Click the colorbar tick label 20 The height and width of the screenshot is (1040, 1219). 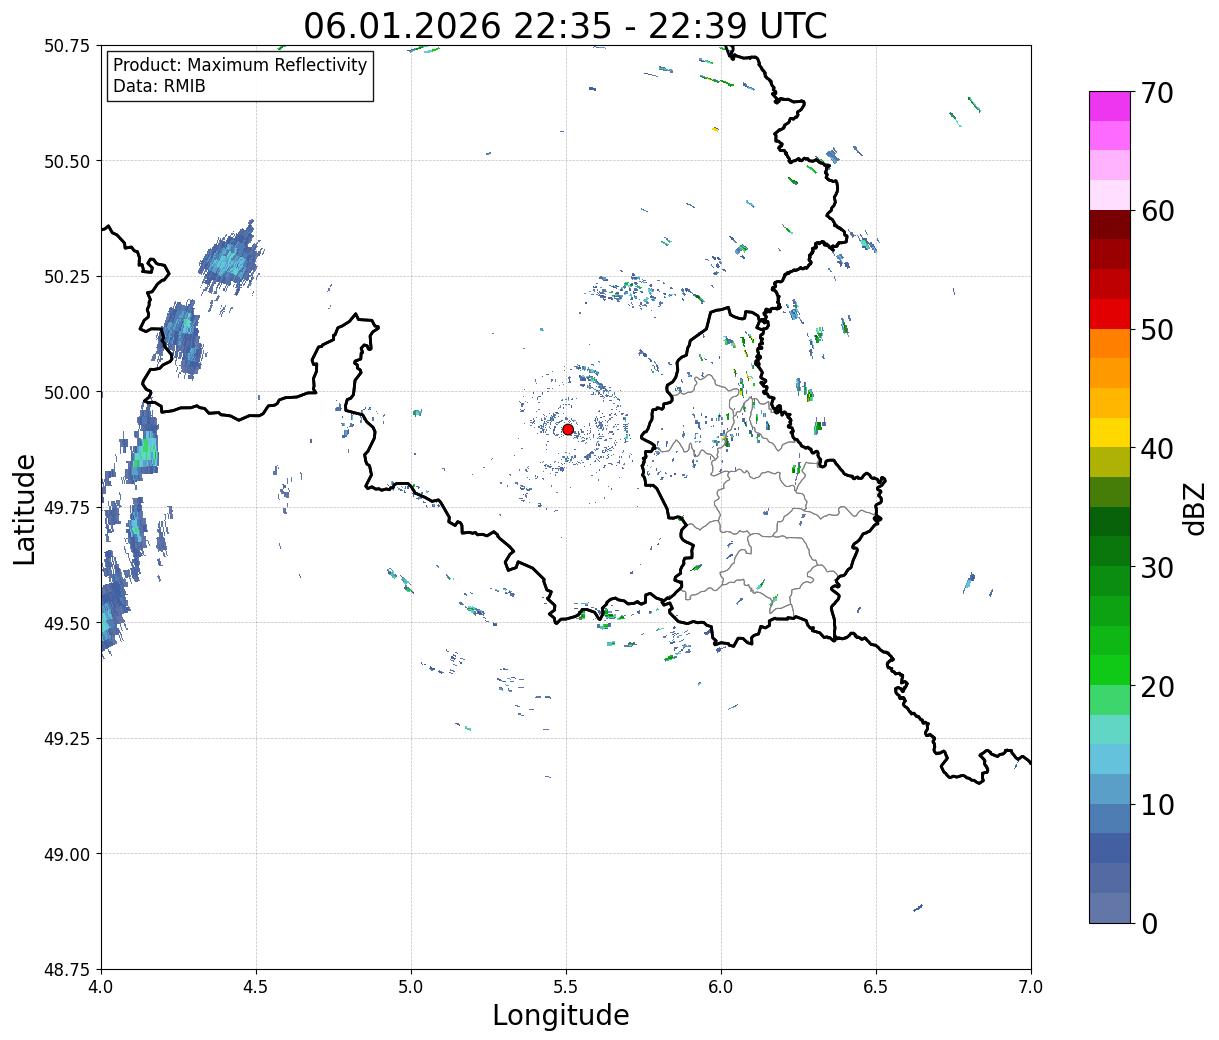pos(1157,686)
